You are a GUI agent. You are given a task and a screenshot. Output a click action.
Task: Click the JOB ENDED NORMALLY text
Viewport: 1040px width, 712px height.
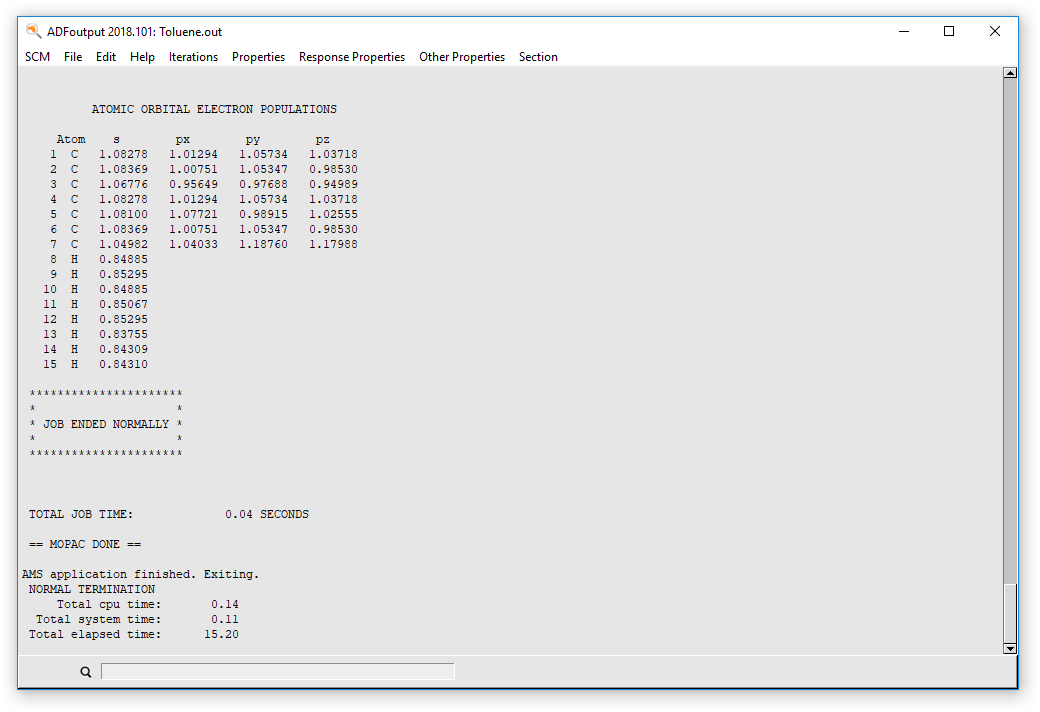click(x=106, y=424)
